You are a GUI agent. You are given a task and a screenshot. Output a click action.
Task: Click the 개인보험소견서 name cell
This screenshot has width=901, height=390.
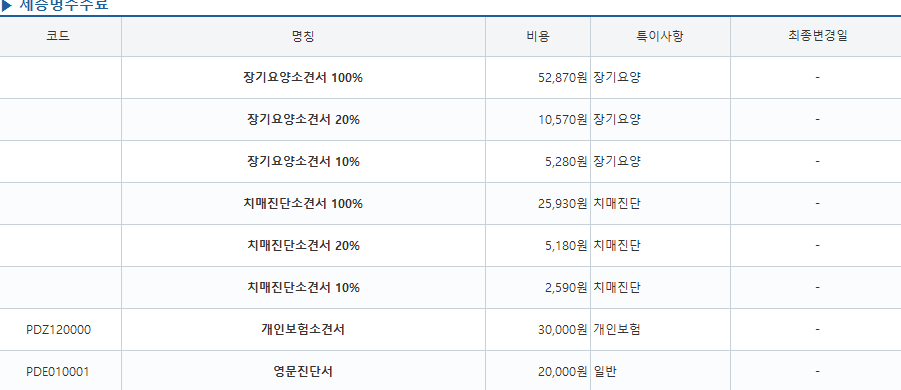(x=303, y=330)
